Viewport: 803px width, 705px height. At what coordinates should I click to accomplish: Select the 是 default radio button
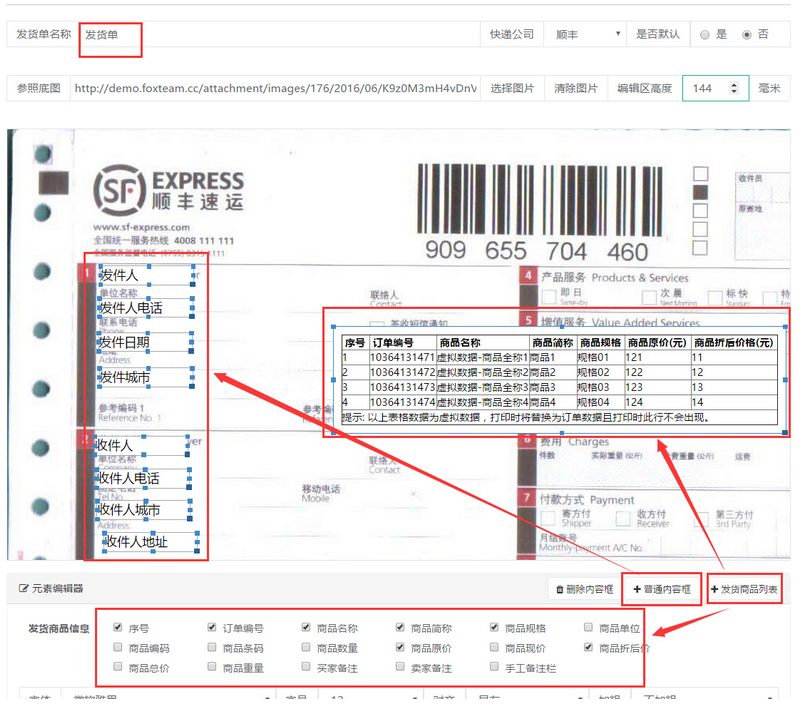pos(705,35)
